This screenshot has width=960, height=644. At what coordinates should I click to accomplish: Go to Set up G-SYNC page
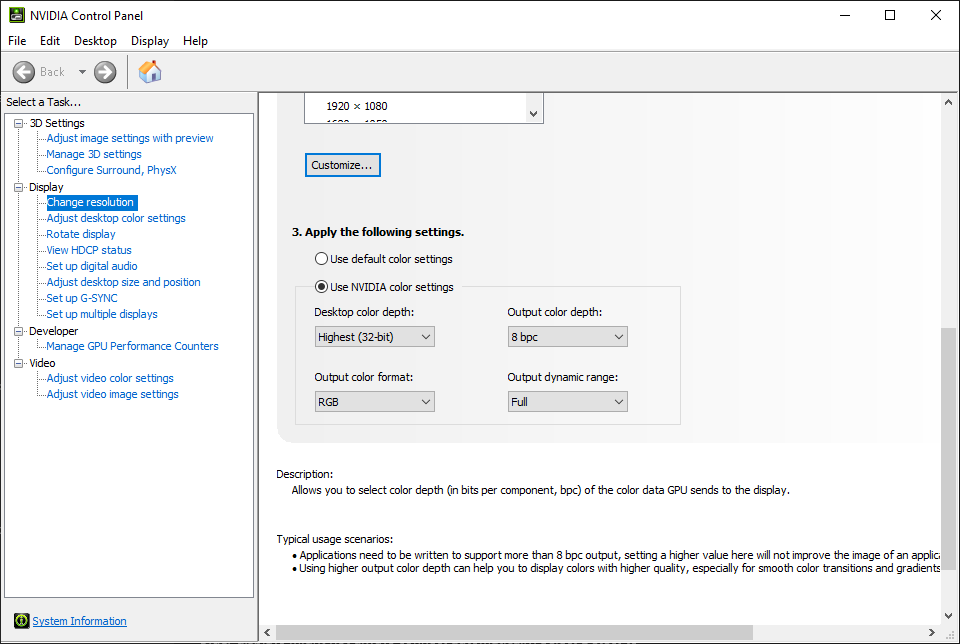82,298
